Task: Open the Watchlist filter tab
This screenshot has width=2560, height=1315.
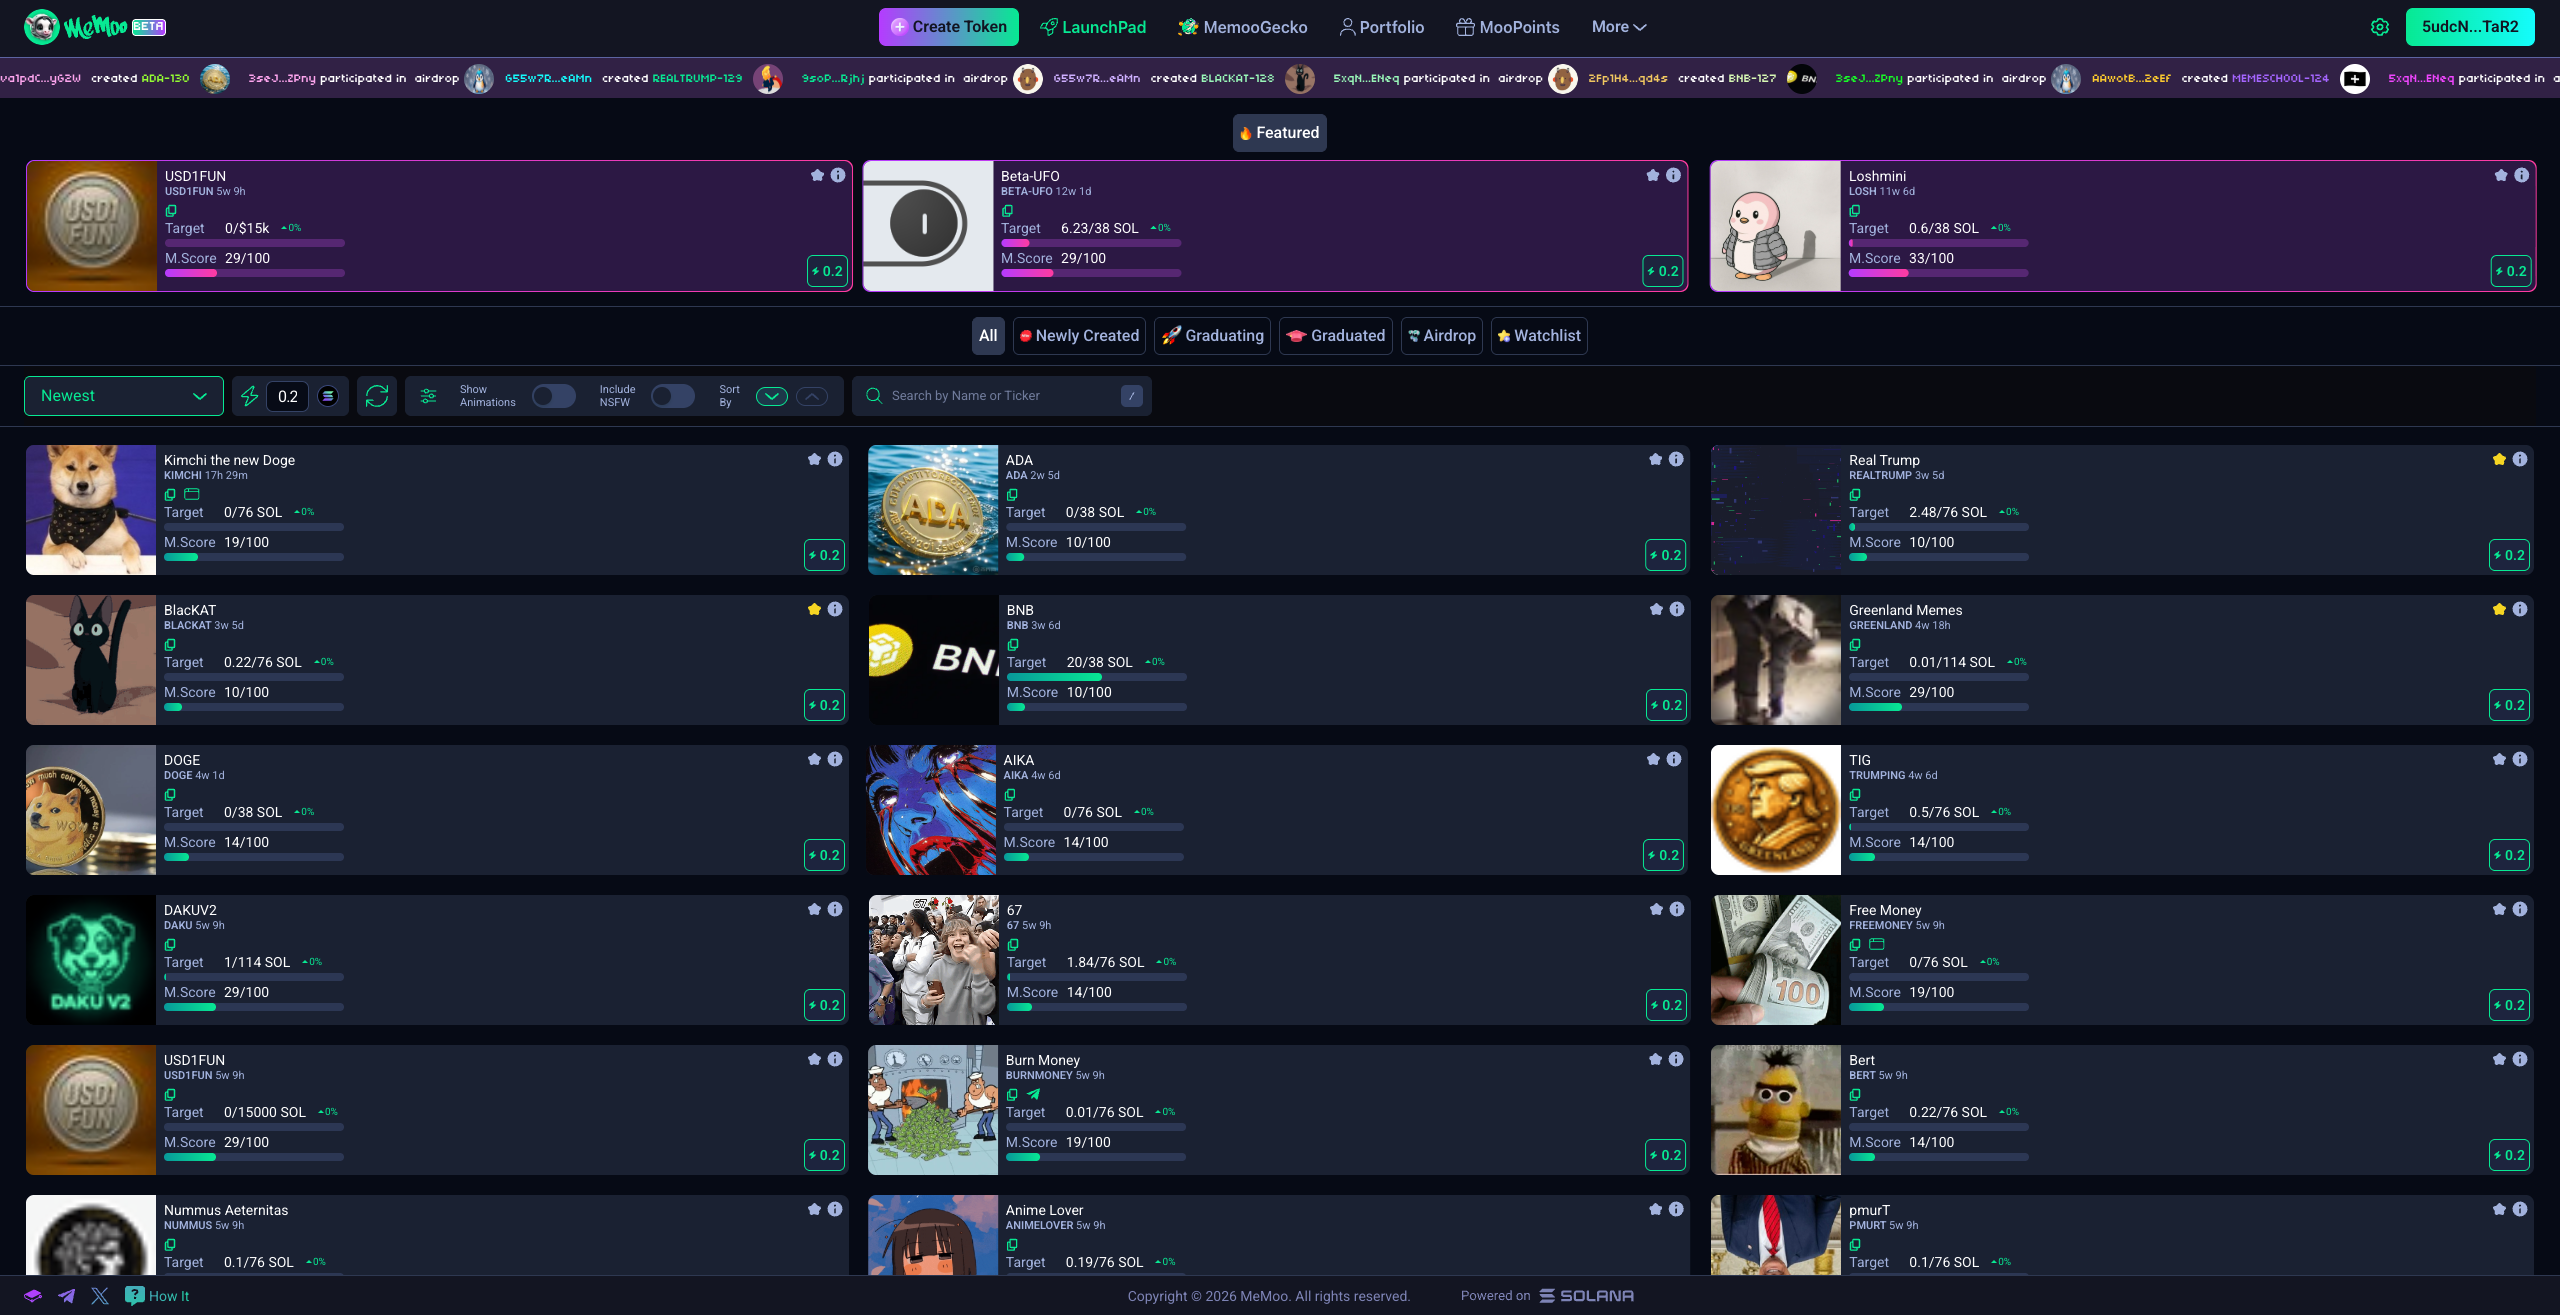Action: [1538, 336]
